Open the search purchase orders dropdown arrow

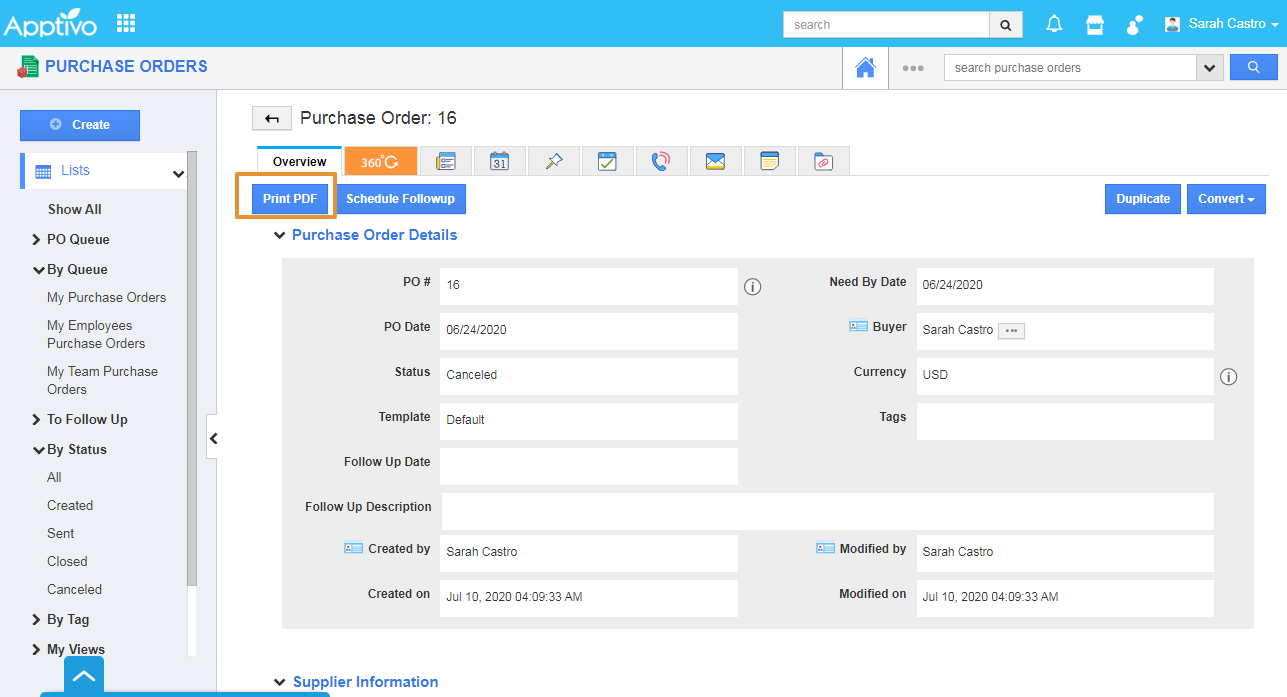(1210, 68)
